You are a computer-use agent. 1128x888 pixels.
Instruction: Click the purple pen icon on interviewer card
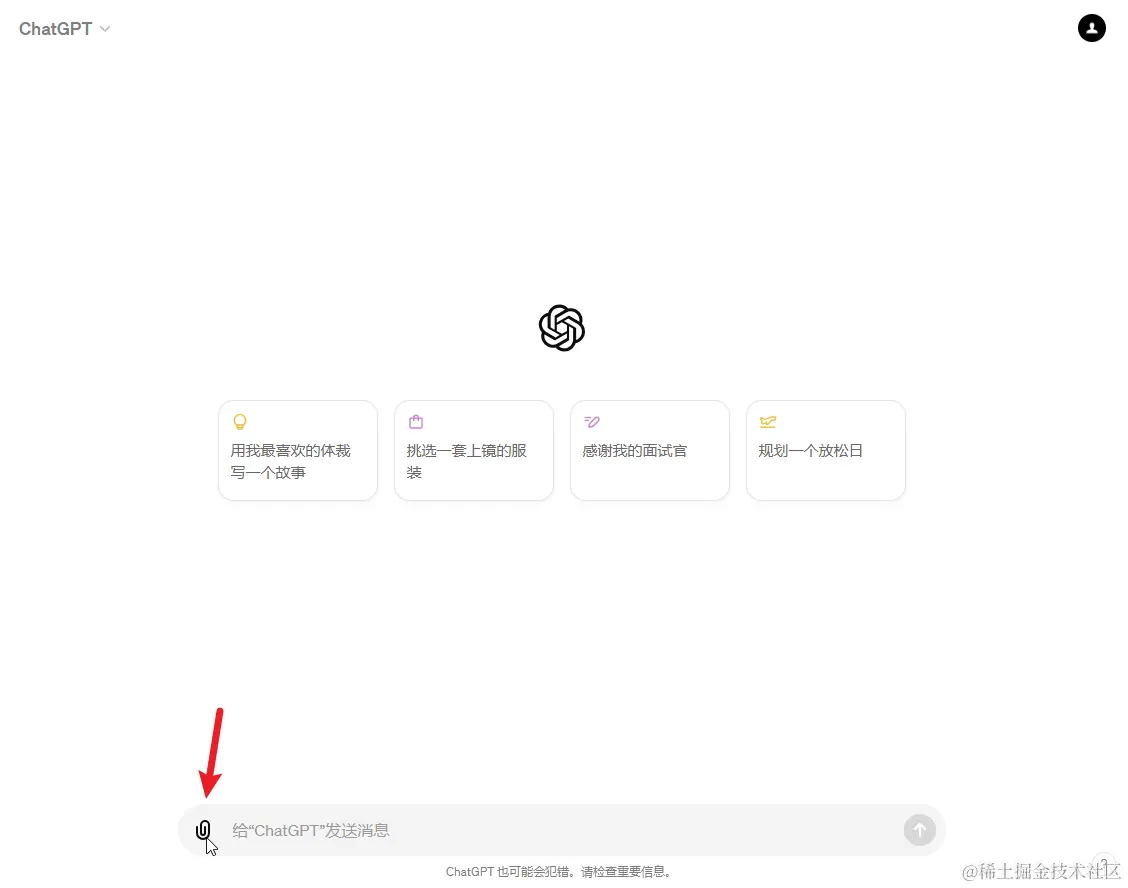coord(592,422)
